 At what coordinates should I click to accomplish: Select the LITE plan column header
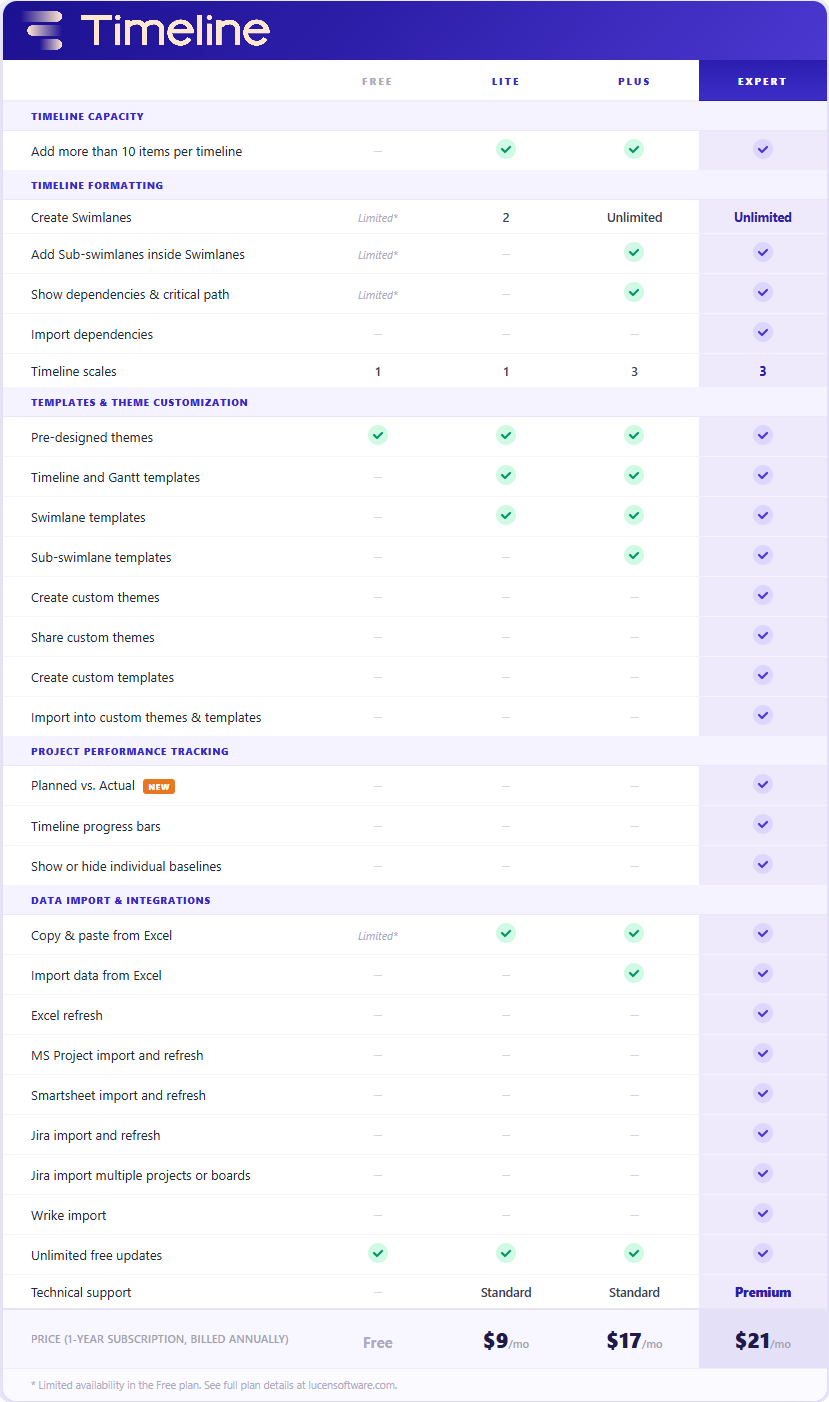tap(506, 82)
